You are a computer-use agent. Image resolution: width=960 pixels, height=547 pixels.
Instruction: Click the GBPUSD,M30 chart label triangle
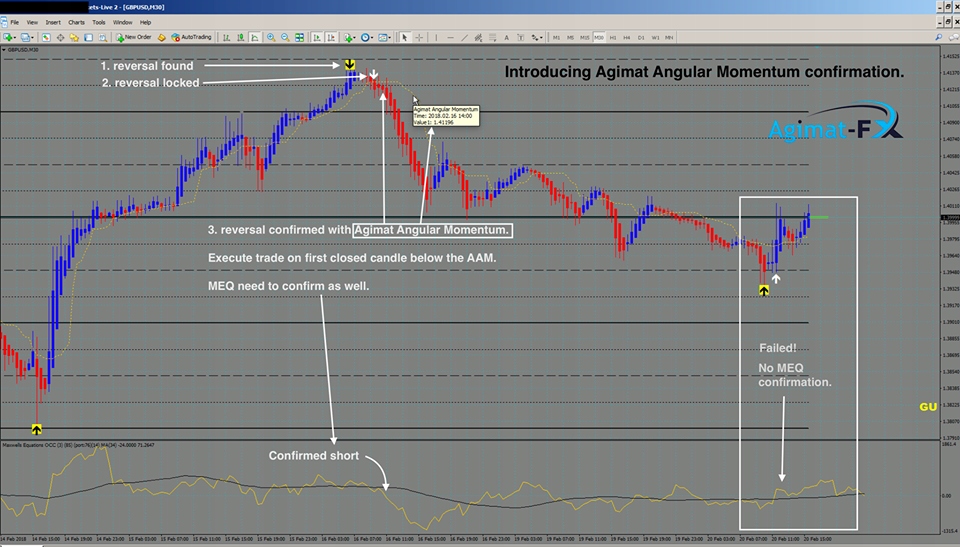(x=4, y=50)
